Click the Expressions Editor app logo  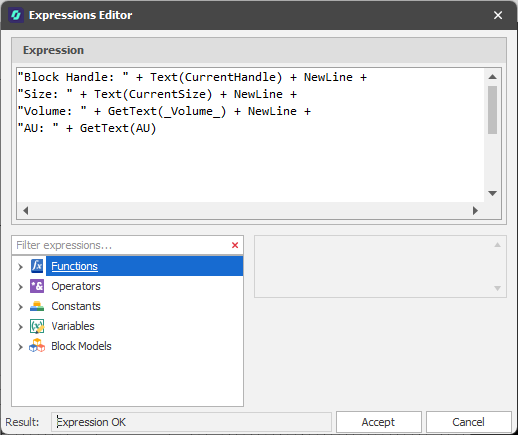(16, 15)
